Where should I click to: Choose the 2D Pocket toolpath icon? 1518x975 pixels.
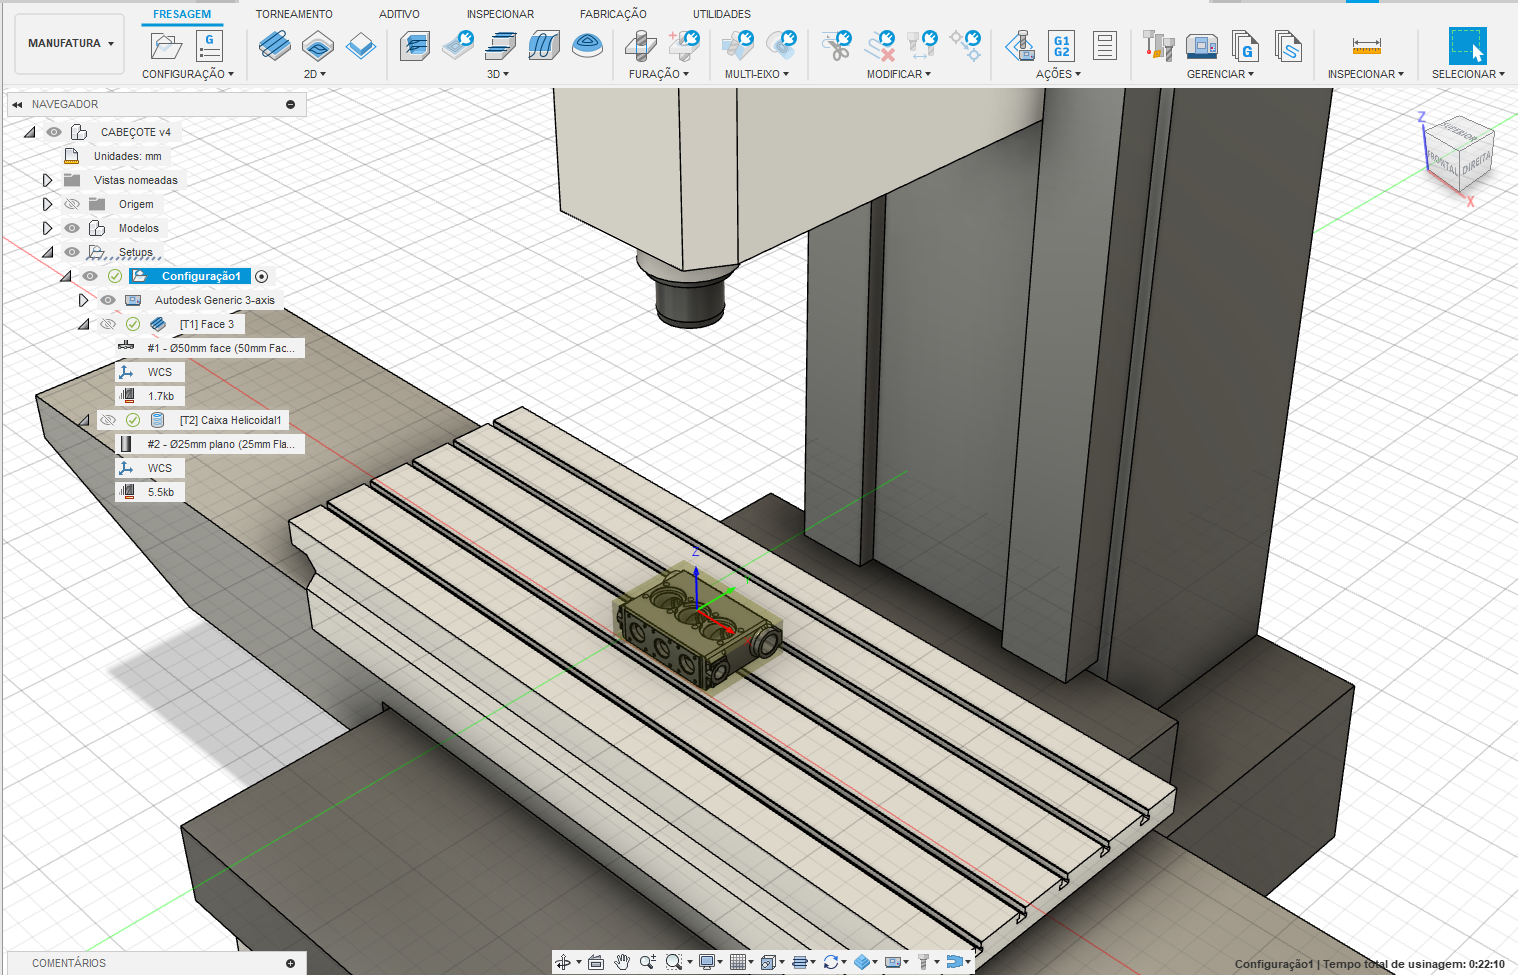pos(317,46)
